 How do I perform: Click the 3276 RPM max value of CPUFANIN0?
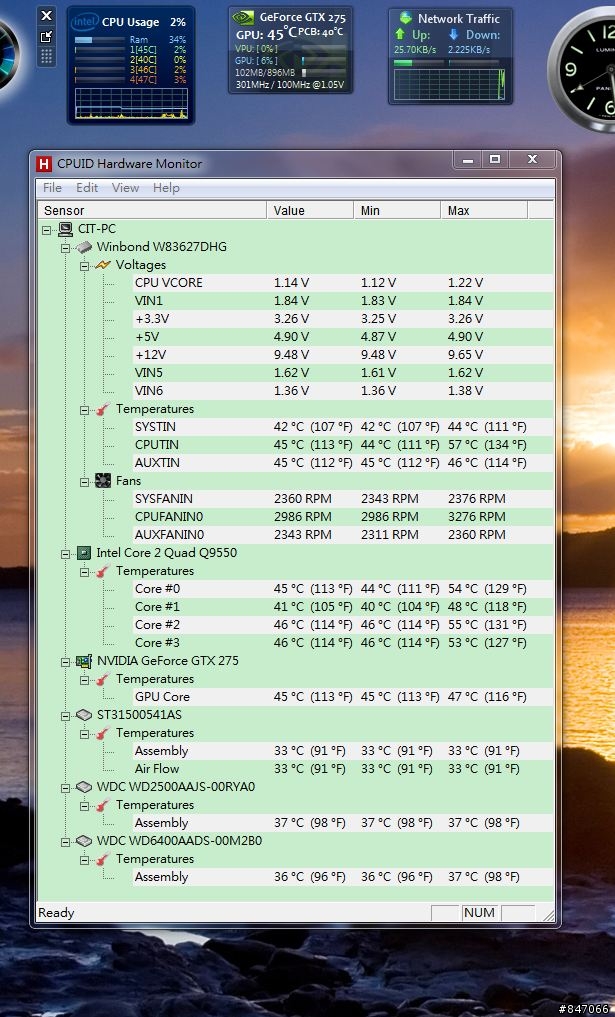coord(477,517)
